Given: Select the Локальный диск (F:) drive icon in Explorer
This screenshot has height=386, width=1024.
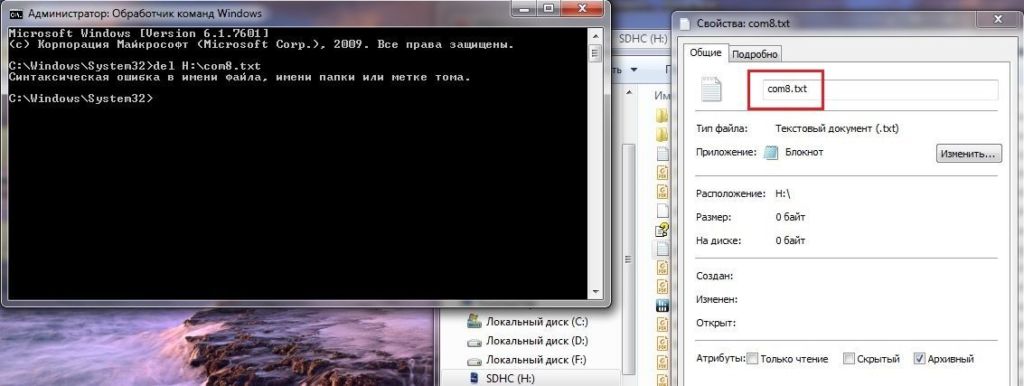Looking at the screenshot, I should (474, 360).
